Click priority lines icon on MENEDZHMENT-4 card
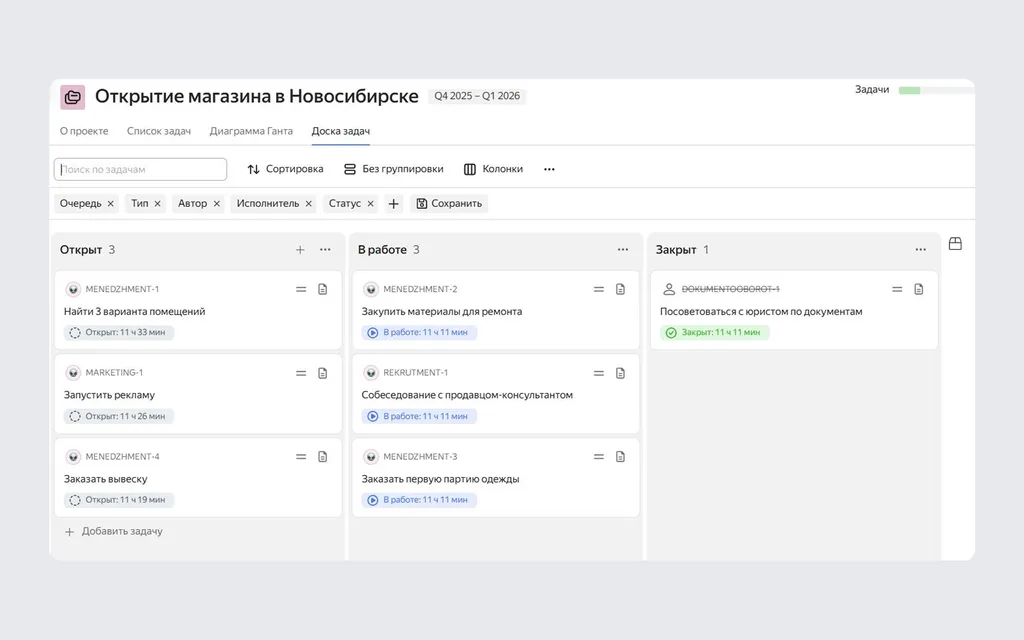Screen dimensions: 1024x640 point(301,456)
